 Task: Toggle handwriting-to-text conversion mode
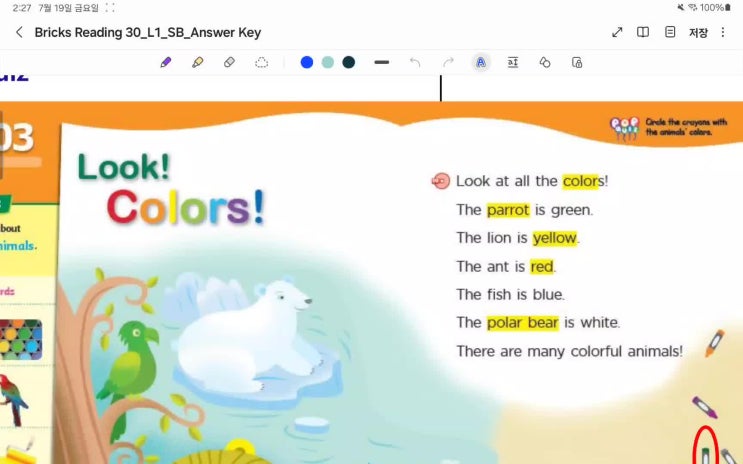tap(481, 62)
